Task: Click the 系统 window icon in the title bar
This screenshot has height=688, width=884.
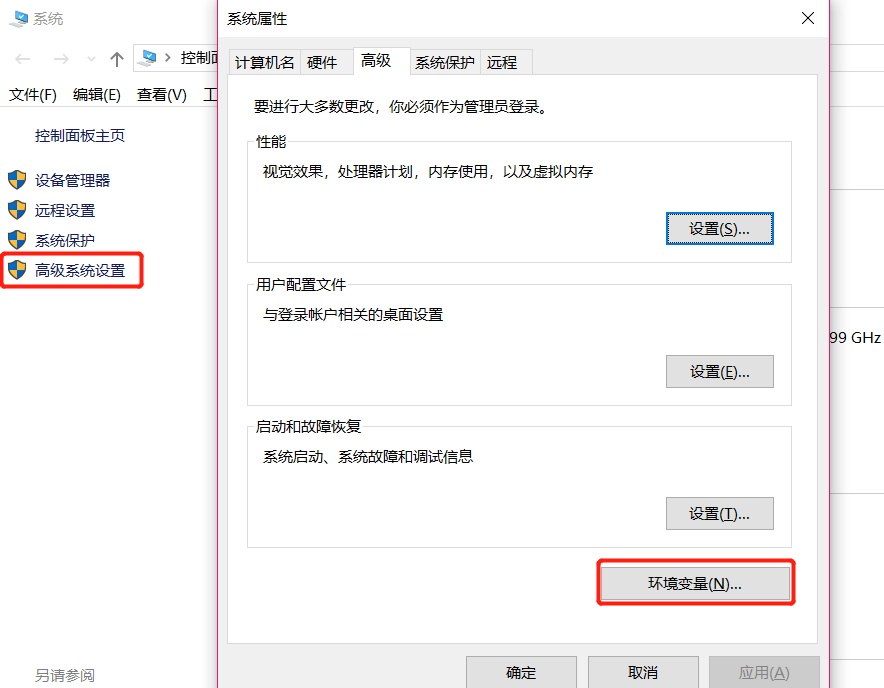Action: tap(17, 17)
